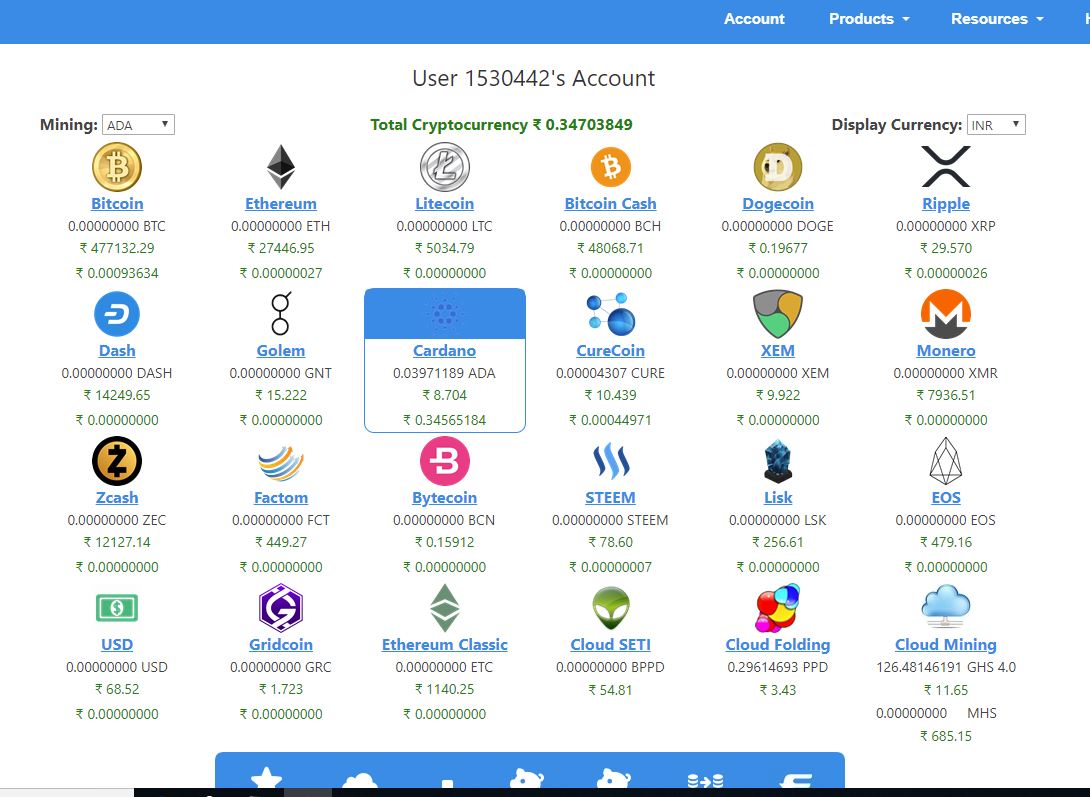Select the Cloud Mining link
This screenshot has height=797, width=1090.
click(945, 644)
